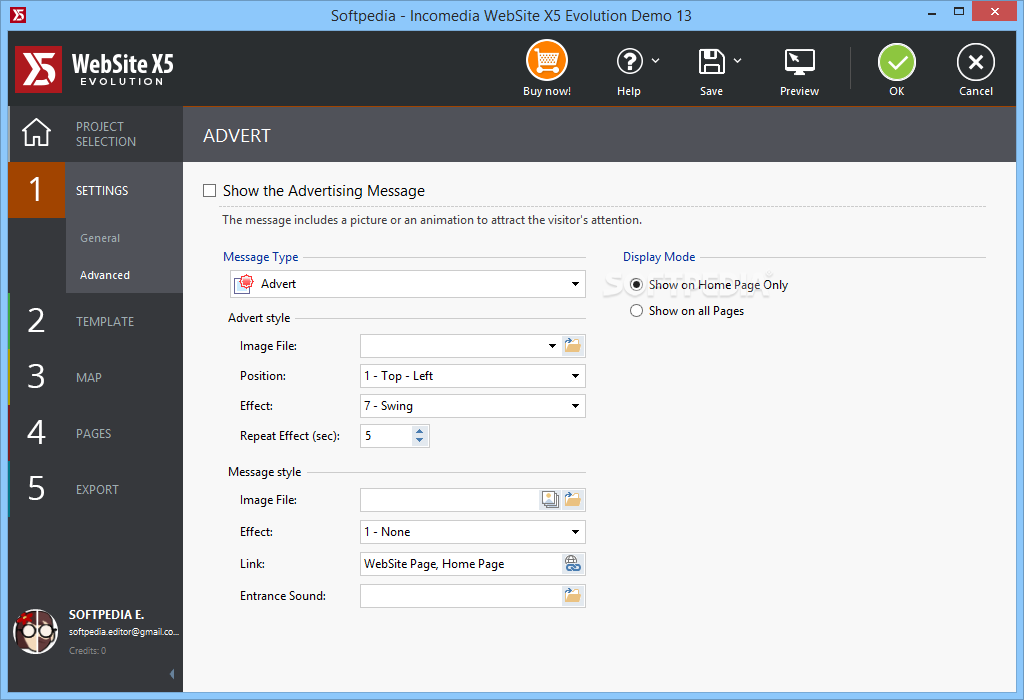Collapse the sidebar with arrow icon
This screenshot has height=700, width=1024.
[x=172, y=674]
